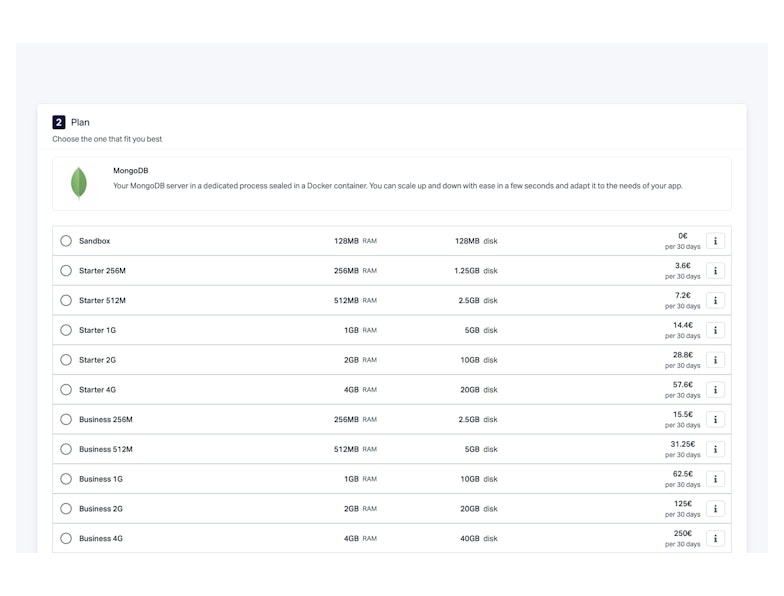Click the step 2 Plan heading badge

click(x=59, y=122)
